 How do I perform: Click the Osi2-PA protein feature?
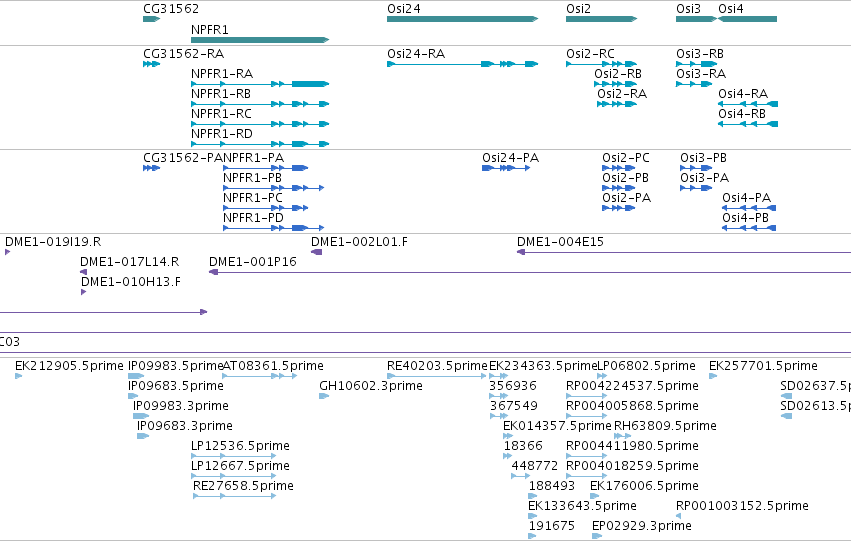619,208
